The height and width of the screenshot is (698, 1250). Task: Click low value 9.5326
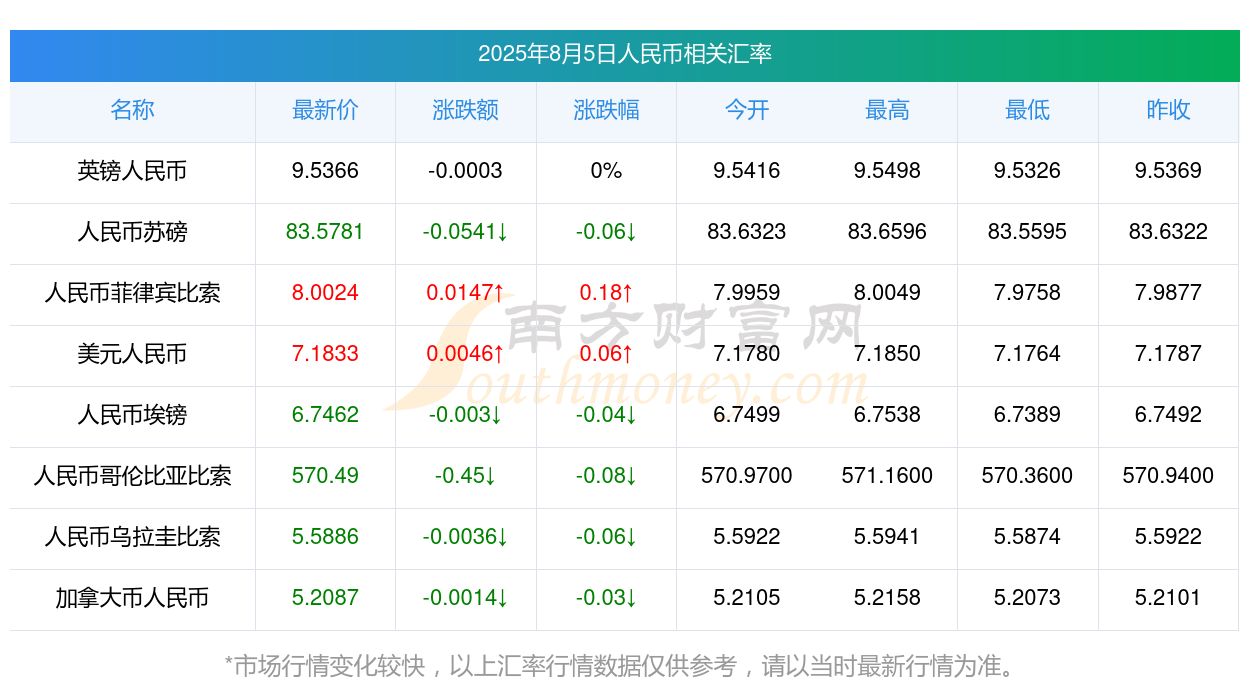click(x=1028, y=171)
